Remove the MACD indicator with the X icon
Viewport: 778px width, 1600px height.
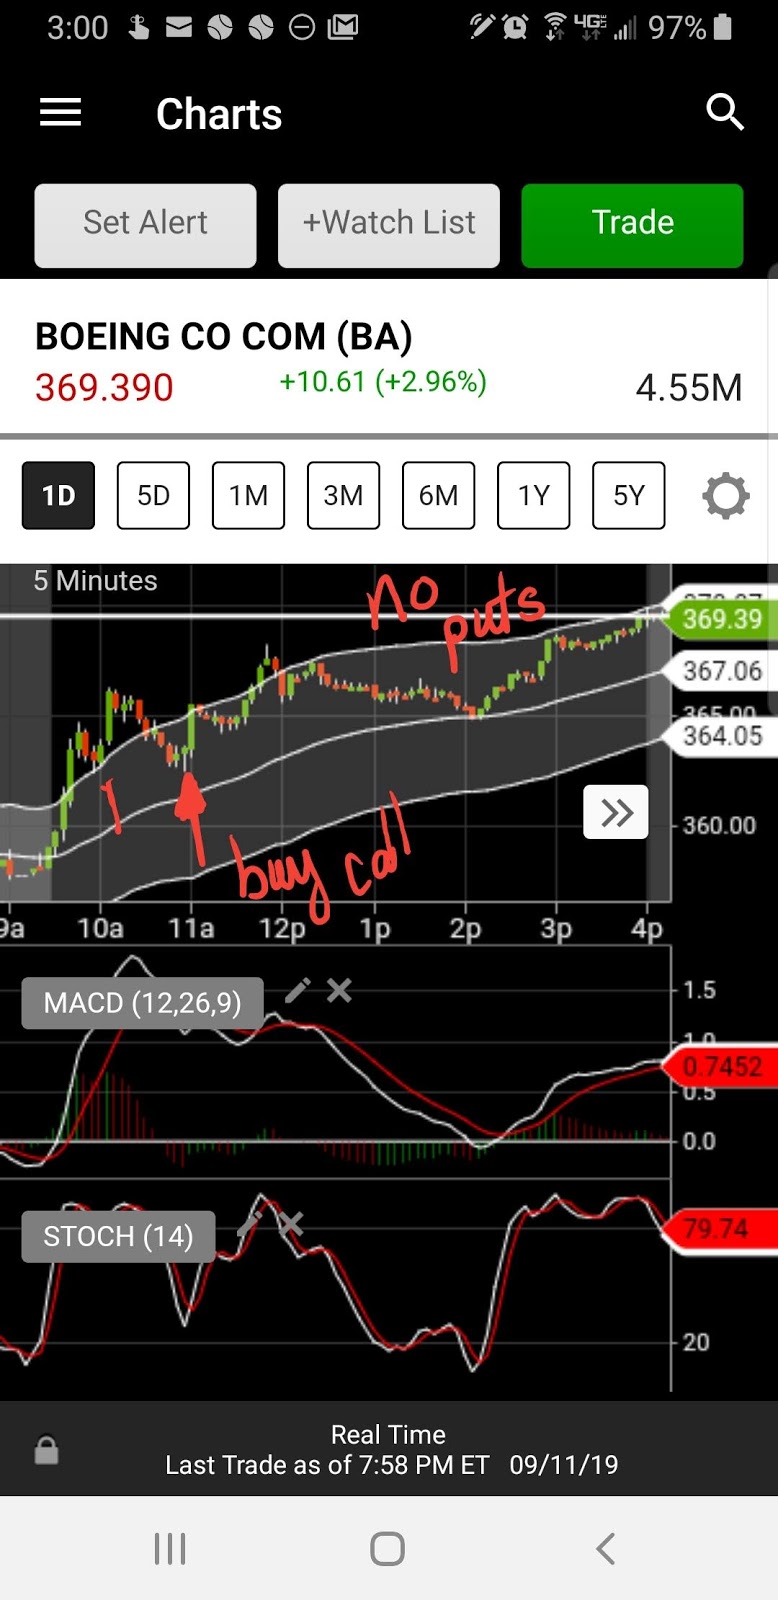click(340, 990)
